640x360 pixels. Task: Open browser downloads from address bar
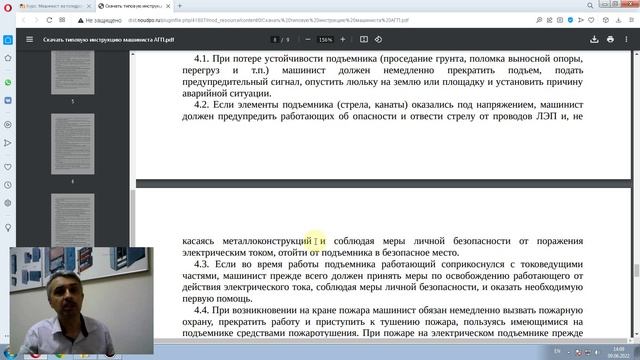pos(619,20)
